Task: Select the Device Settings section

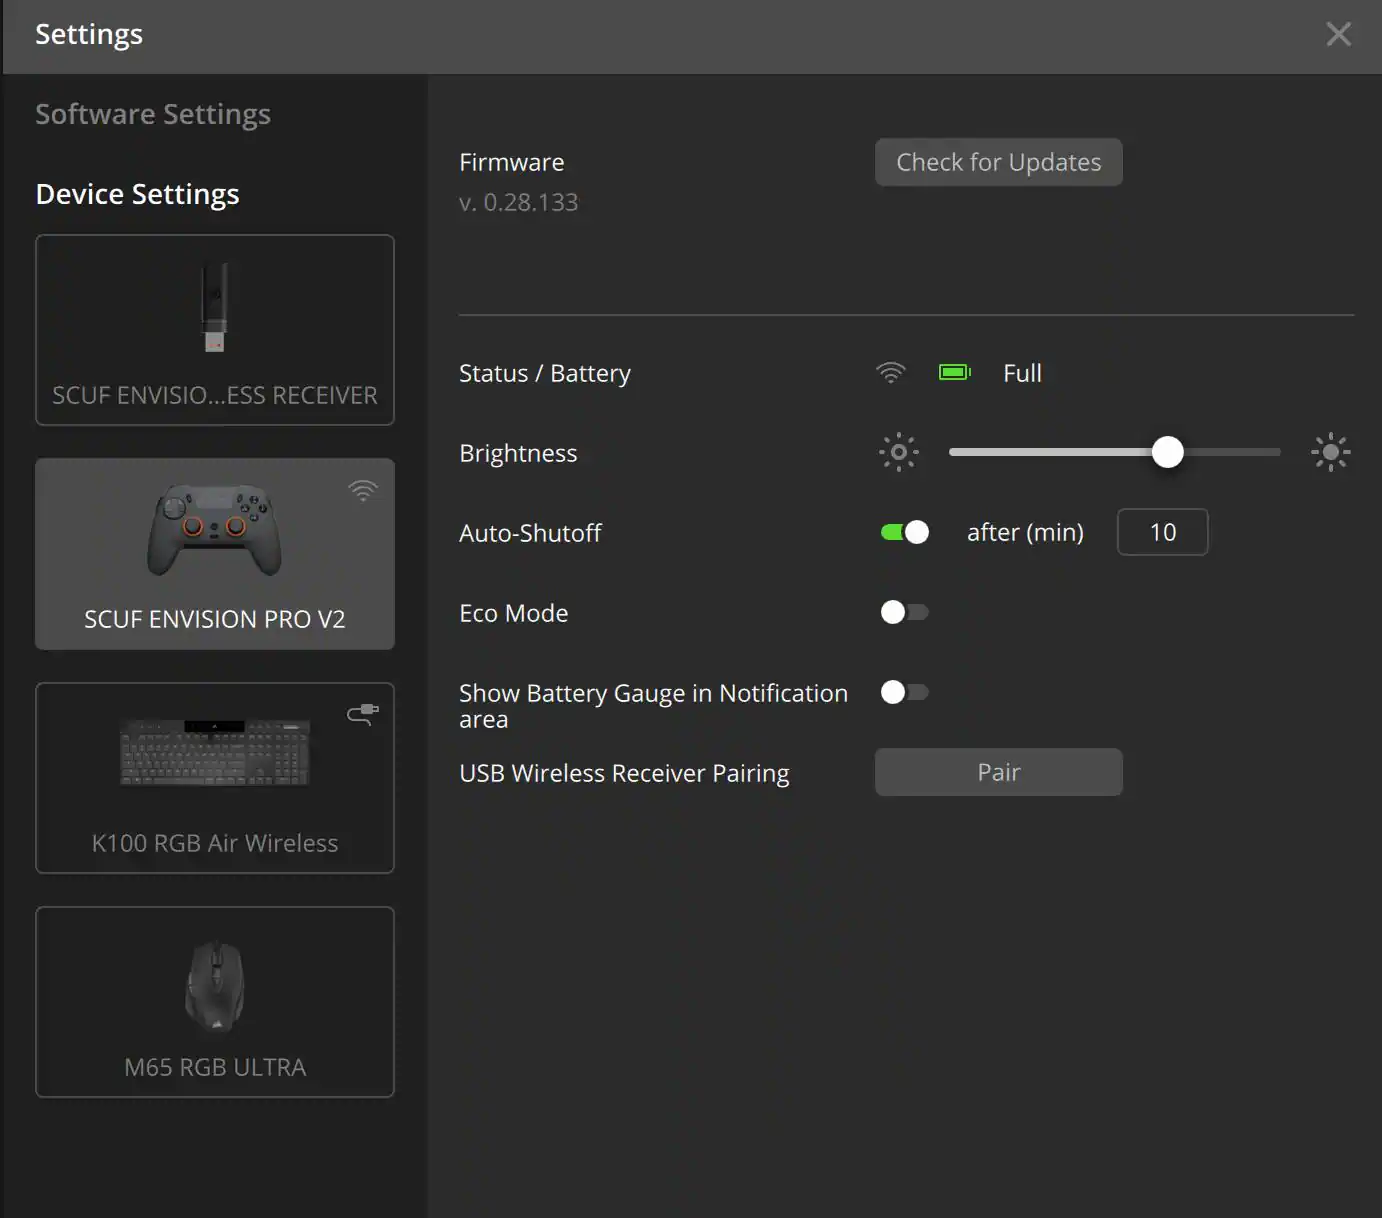Action: pos(137,194)
